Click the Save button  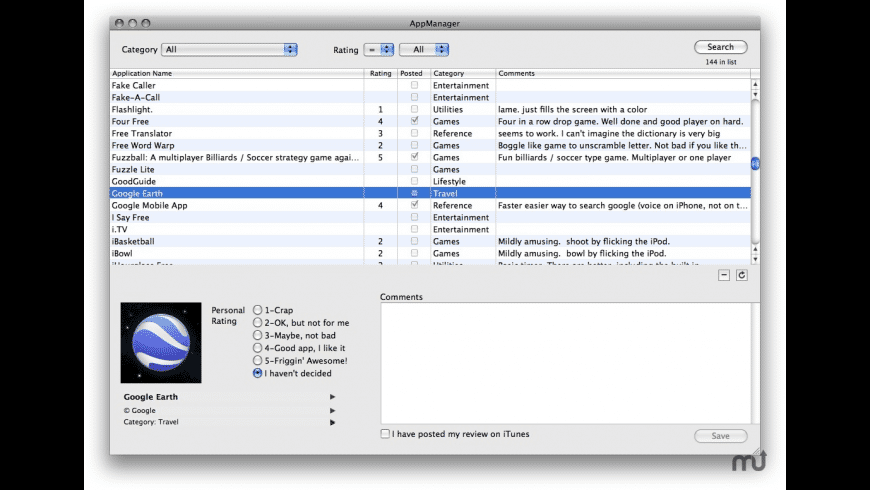pyautogui.click(x=720, y=436)
